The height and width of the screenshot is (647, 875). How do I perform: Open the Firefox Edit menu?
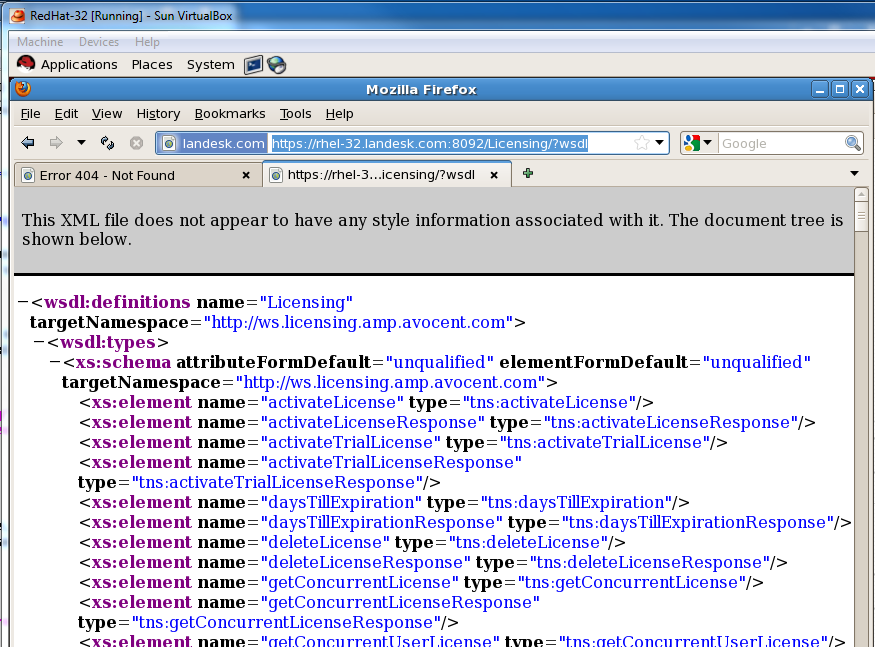[66, 114]
